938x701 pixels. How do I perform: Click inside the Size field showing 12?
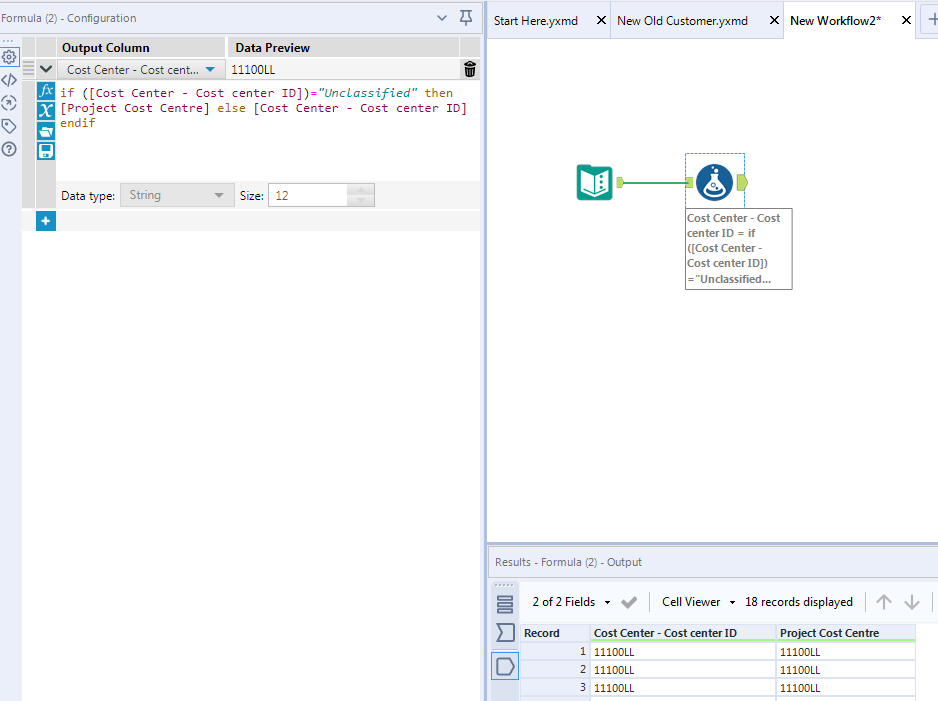310,195
